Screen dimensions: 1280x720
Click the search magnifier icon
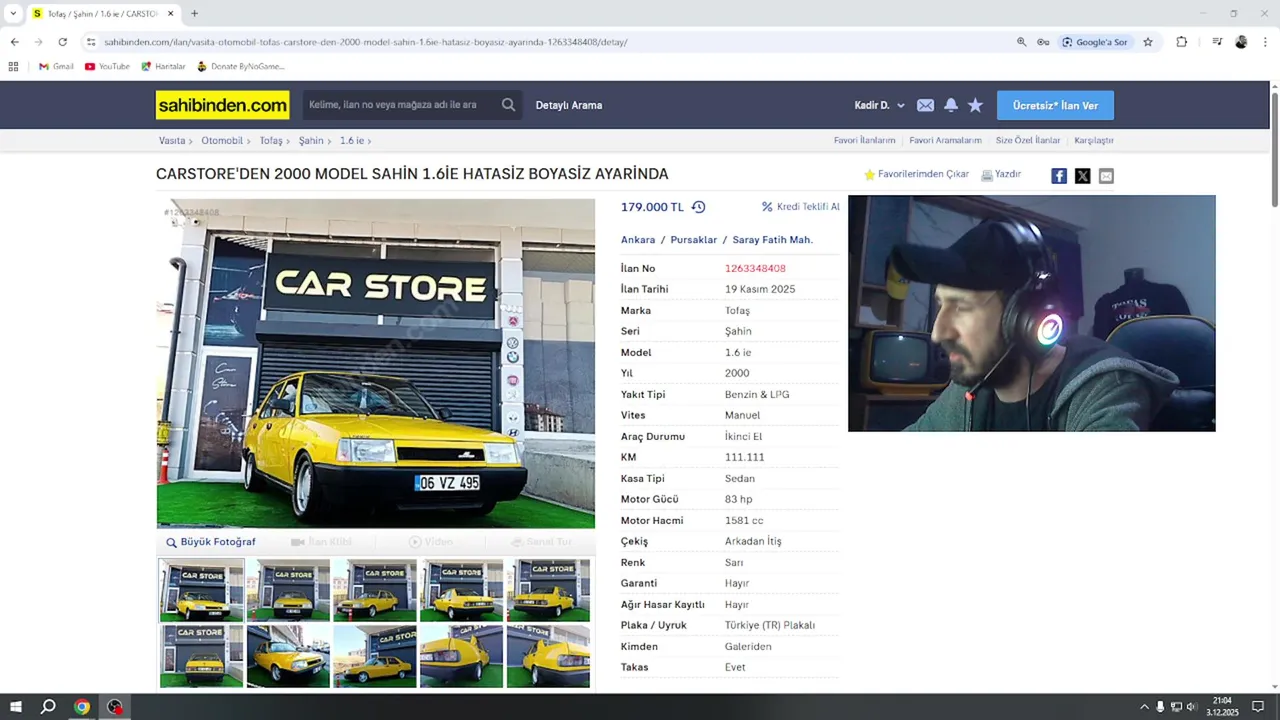pos(509,105)
